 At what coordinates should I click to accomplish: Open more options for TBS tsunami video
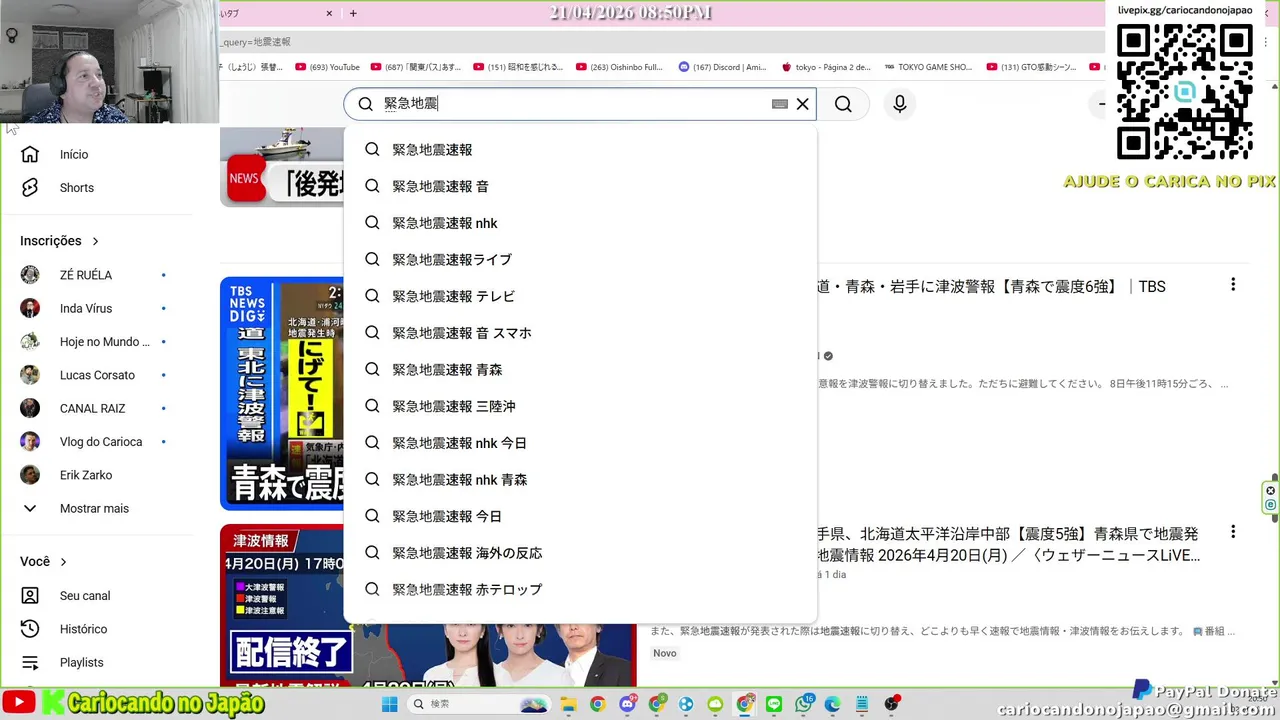[x=1233, y=285]
